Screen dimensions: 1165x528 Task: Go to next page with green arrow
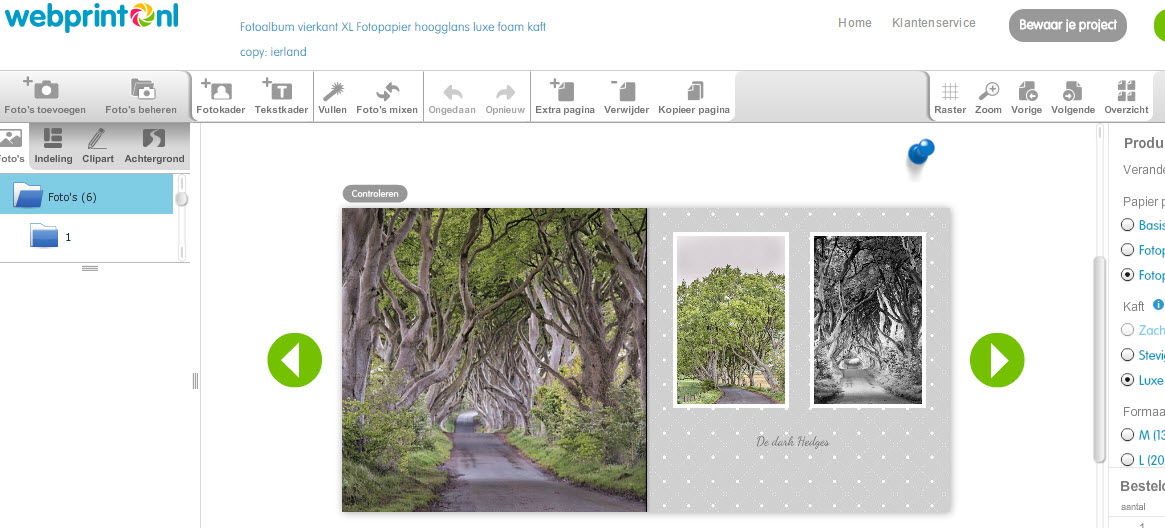tap(997, 360)
